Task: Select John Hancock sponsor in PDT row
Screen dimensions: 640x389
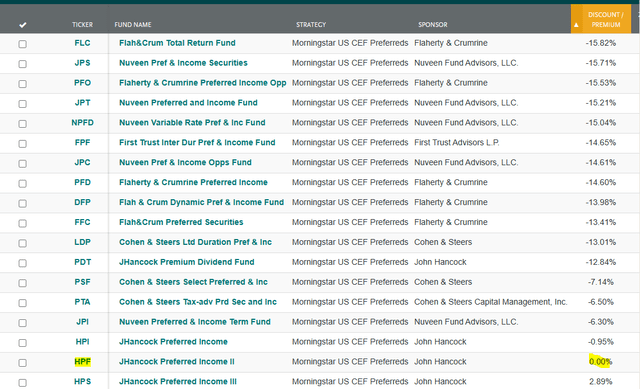Action: [440, 262]
